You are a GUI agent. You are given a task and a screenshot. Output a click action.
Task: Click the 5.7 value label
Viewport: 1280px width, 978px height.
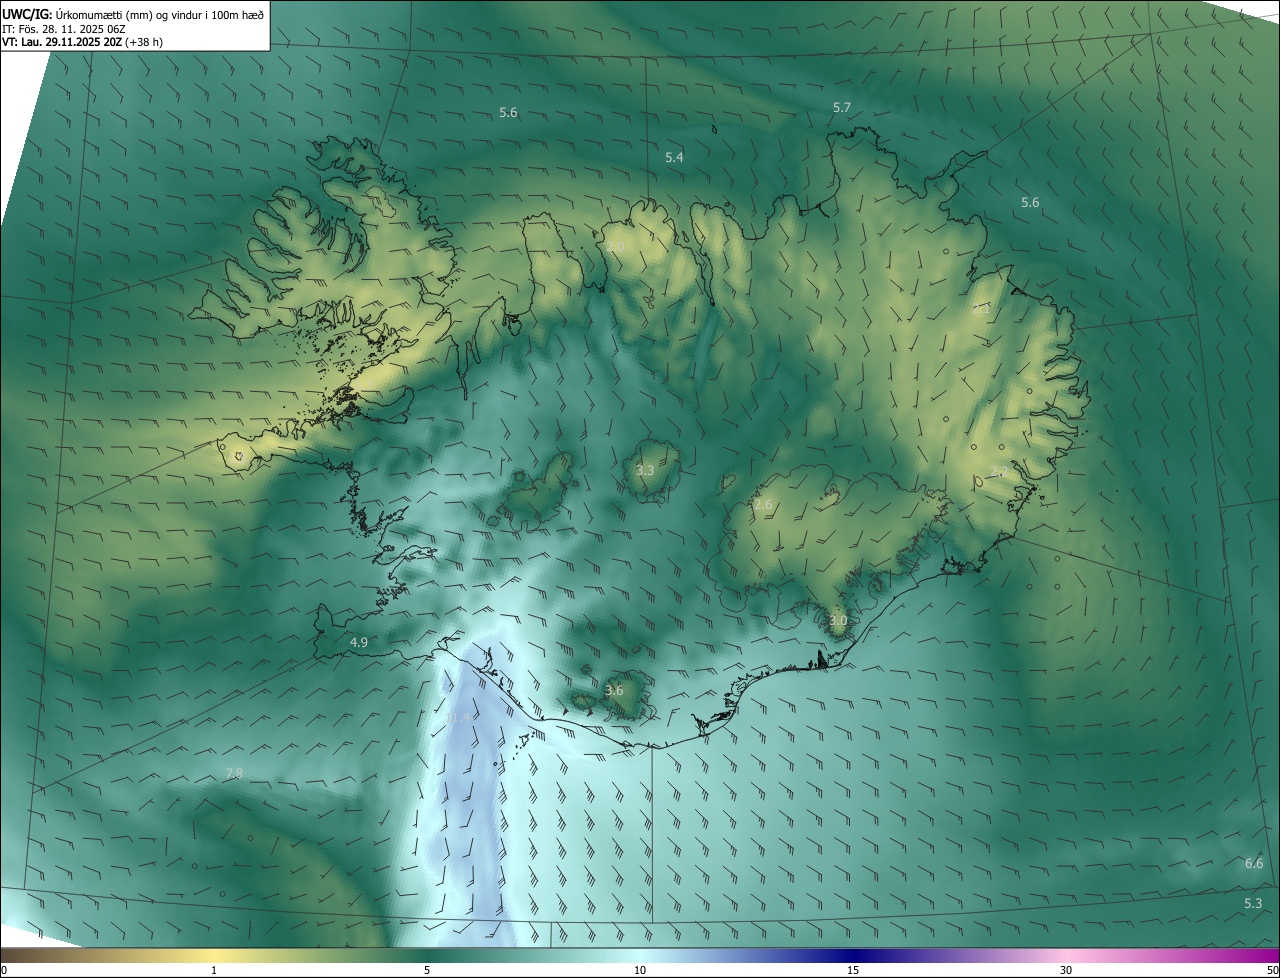click(x=842, y=107)
